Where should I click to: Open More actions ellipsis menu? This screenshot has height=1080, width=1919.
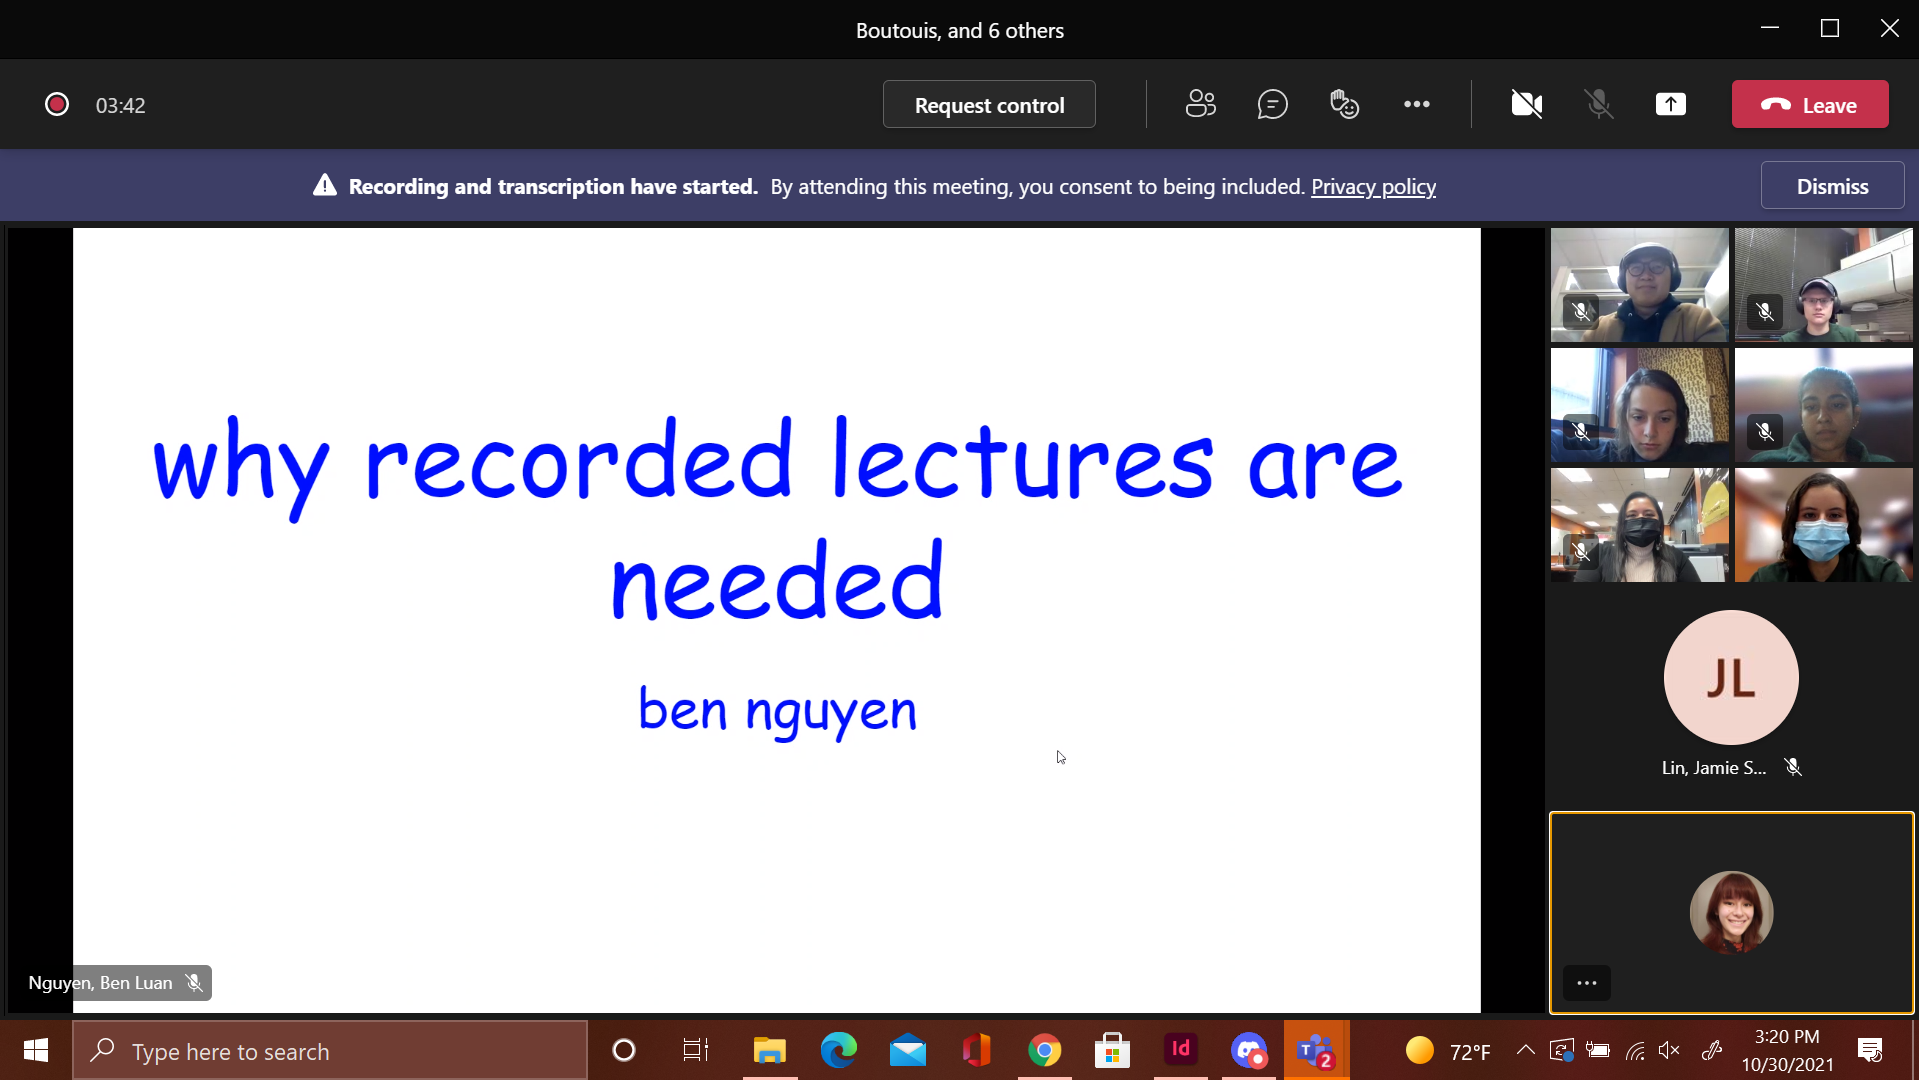(x=1416, y=104)
